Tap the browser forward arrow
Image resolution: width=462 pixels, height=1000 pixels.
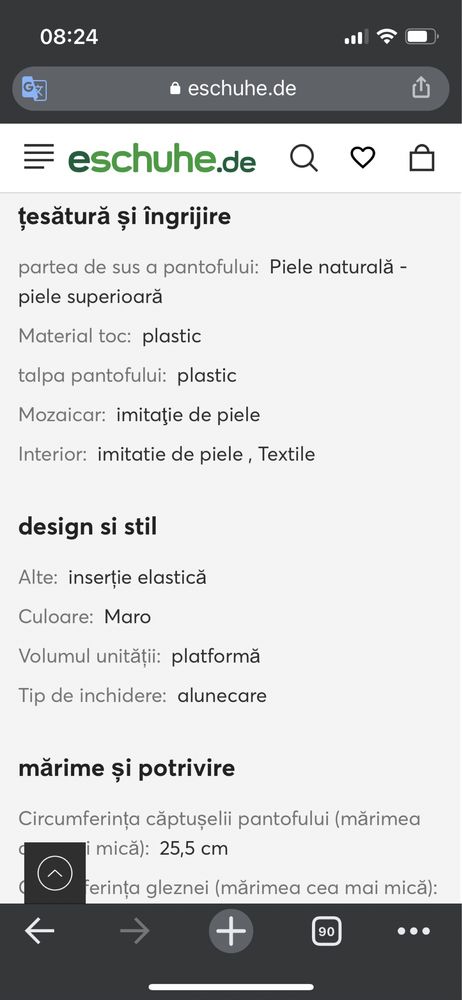coord(135,932)
